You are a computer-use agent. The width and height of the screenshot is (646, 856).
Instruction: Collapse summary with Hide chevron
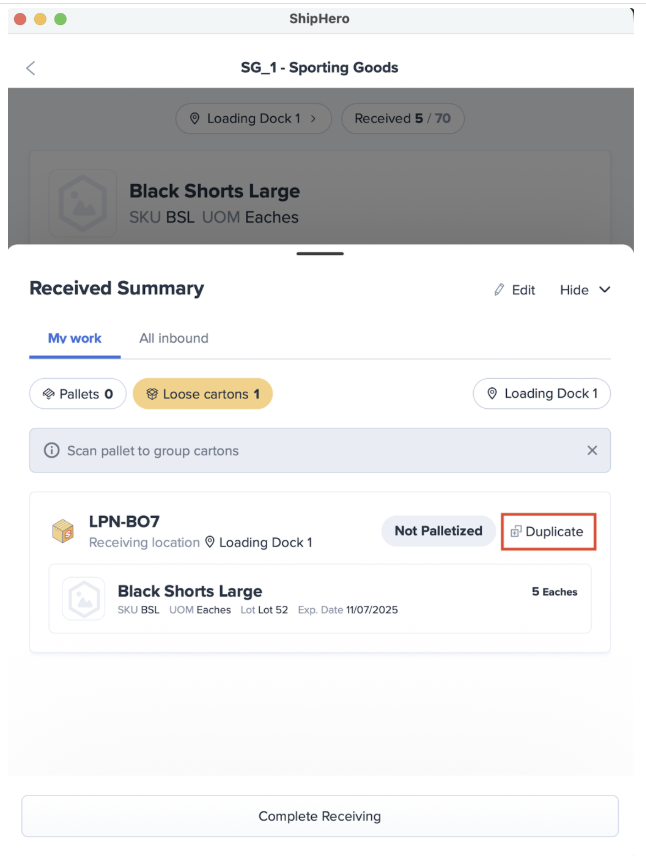tap(603, 290)
